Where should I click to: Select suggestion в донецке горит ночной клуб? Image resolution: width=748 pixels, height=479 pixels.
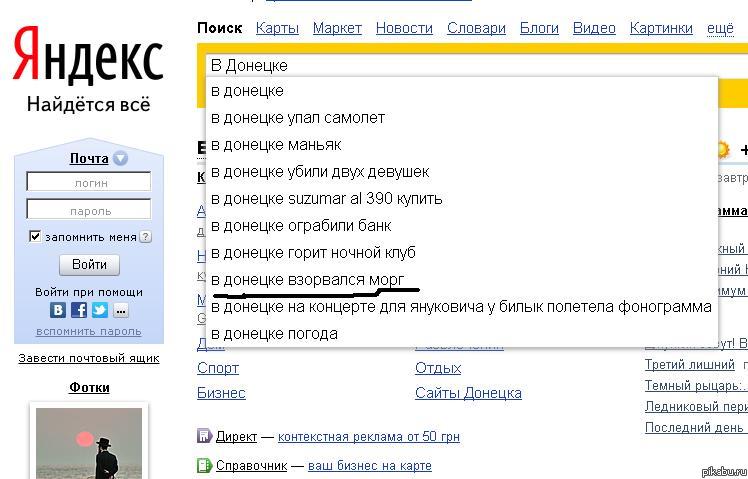coord(462,252)
